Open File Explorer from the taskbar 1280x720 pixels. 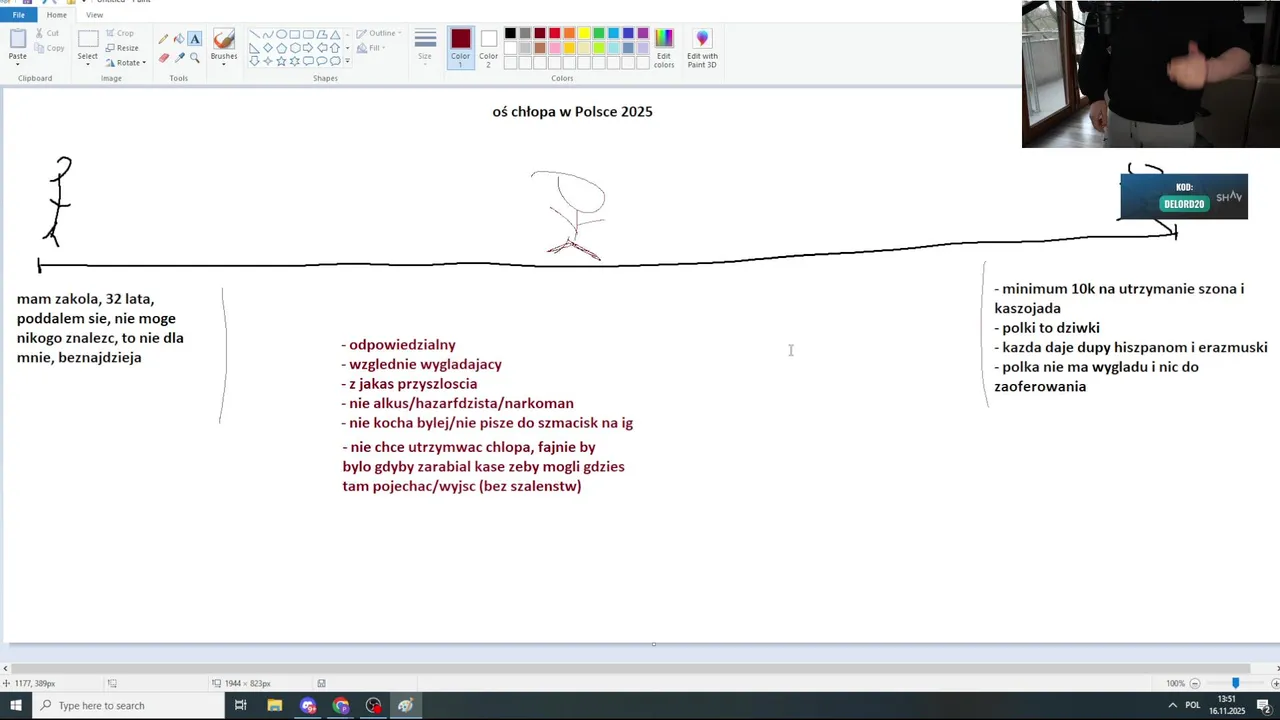[x=275, y=706]
